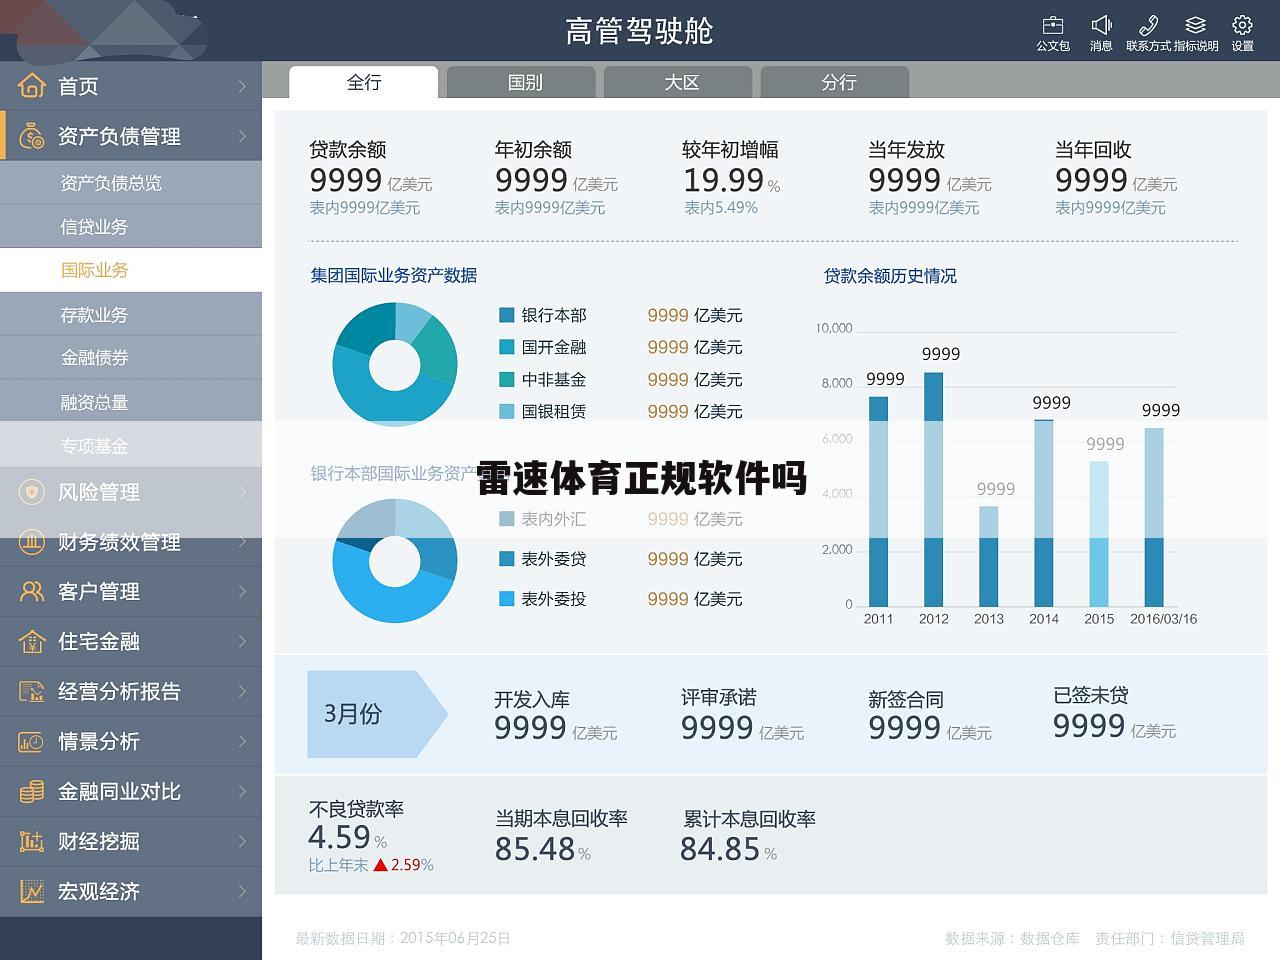Open 融资总量 submenu item
The height and width of the screenshot is (960, 1280).
131,402
